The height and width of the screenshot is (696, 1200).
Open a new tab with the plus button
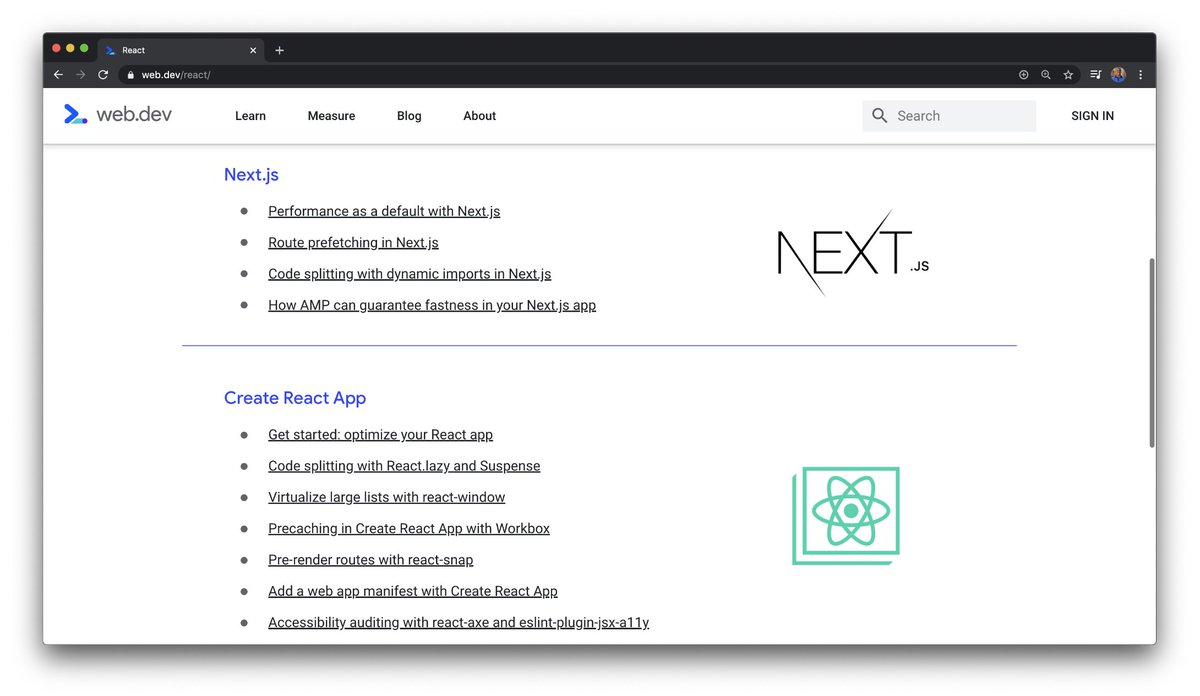279,49
